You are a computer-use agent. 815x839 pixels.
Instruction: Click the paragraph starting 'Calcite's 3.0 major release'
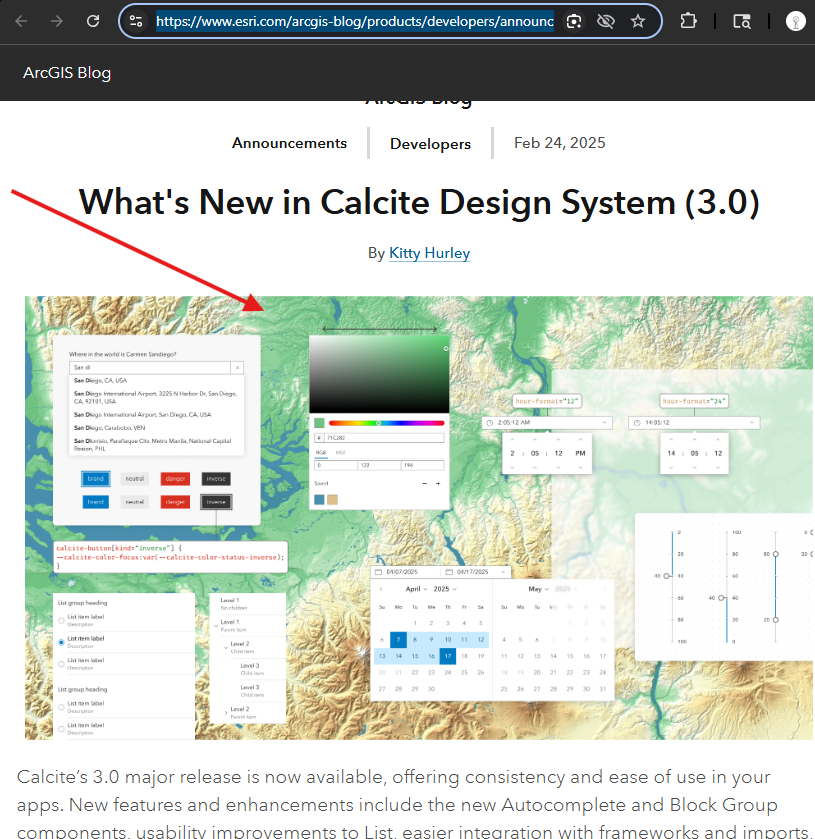pyautogui.click(x=412, y=804)
